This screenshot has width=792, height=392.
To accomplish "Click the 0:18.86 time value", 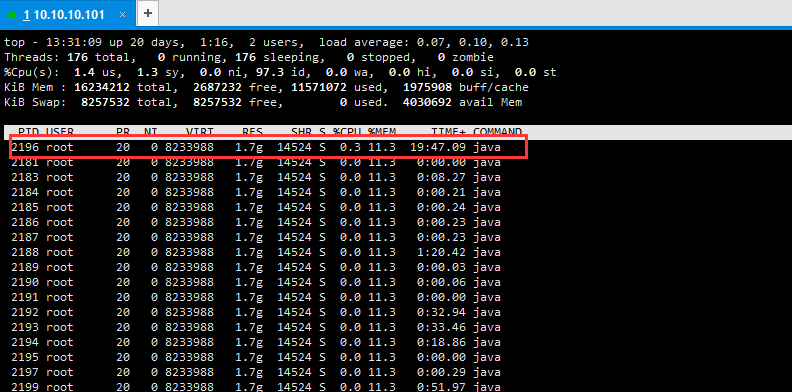I will point(442,342).
